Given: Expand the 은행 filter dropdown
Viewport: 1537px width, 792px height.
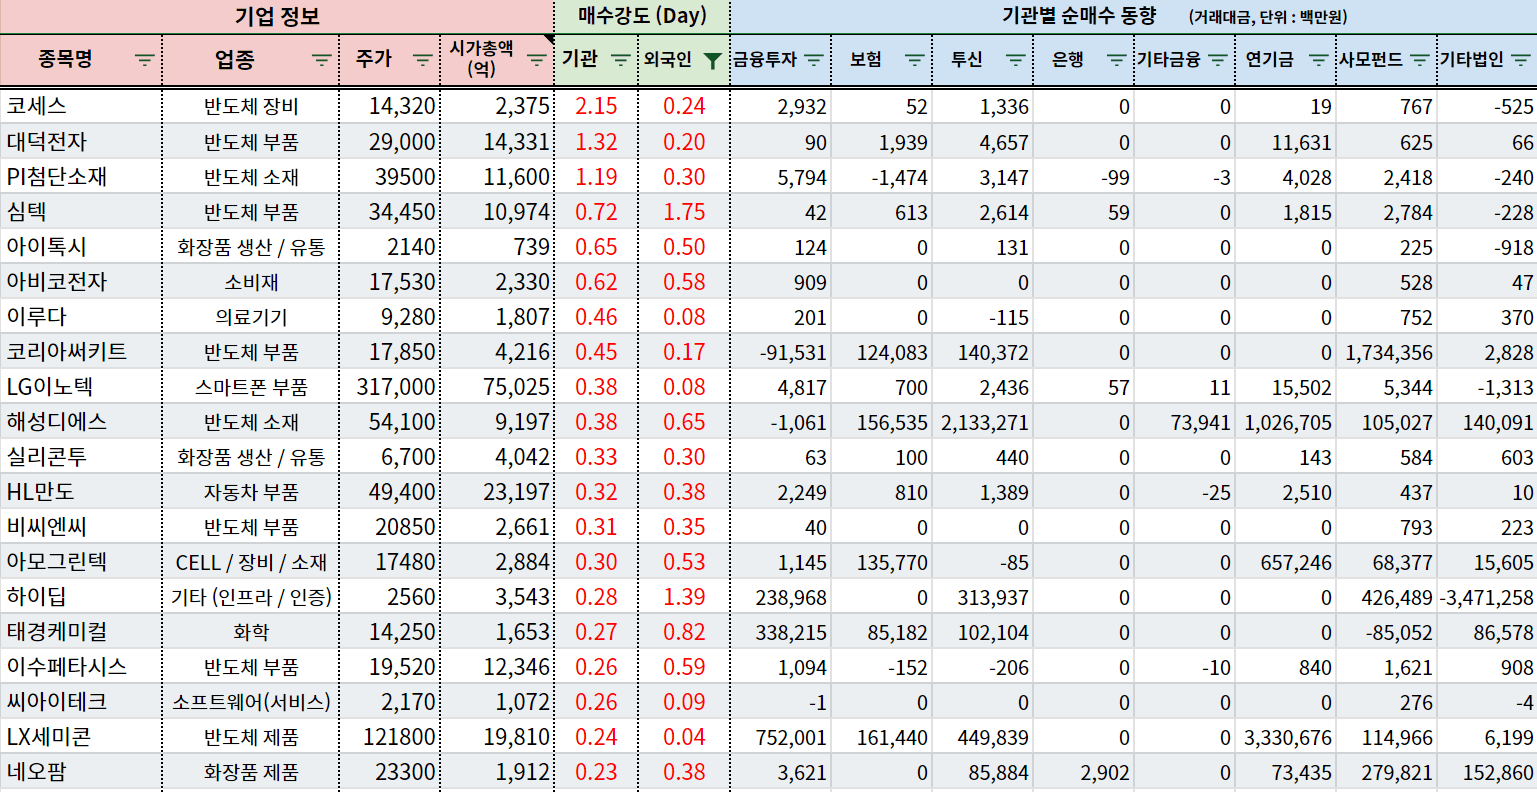Looking at the screenshot, I should click(x=1116, y=60).
